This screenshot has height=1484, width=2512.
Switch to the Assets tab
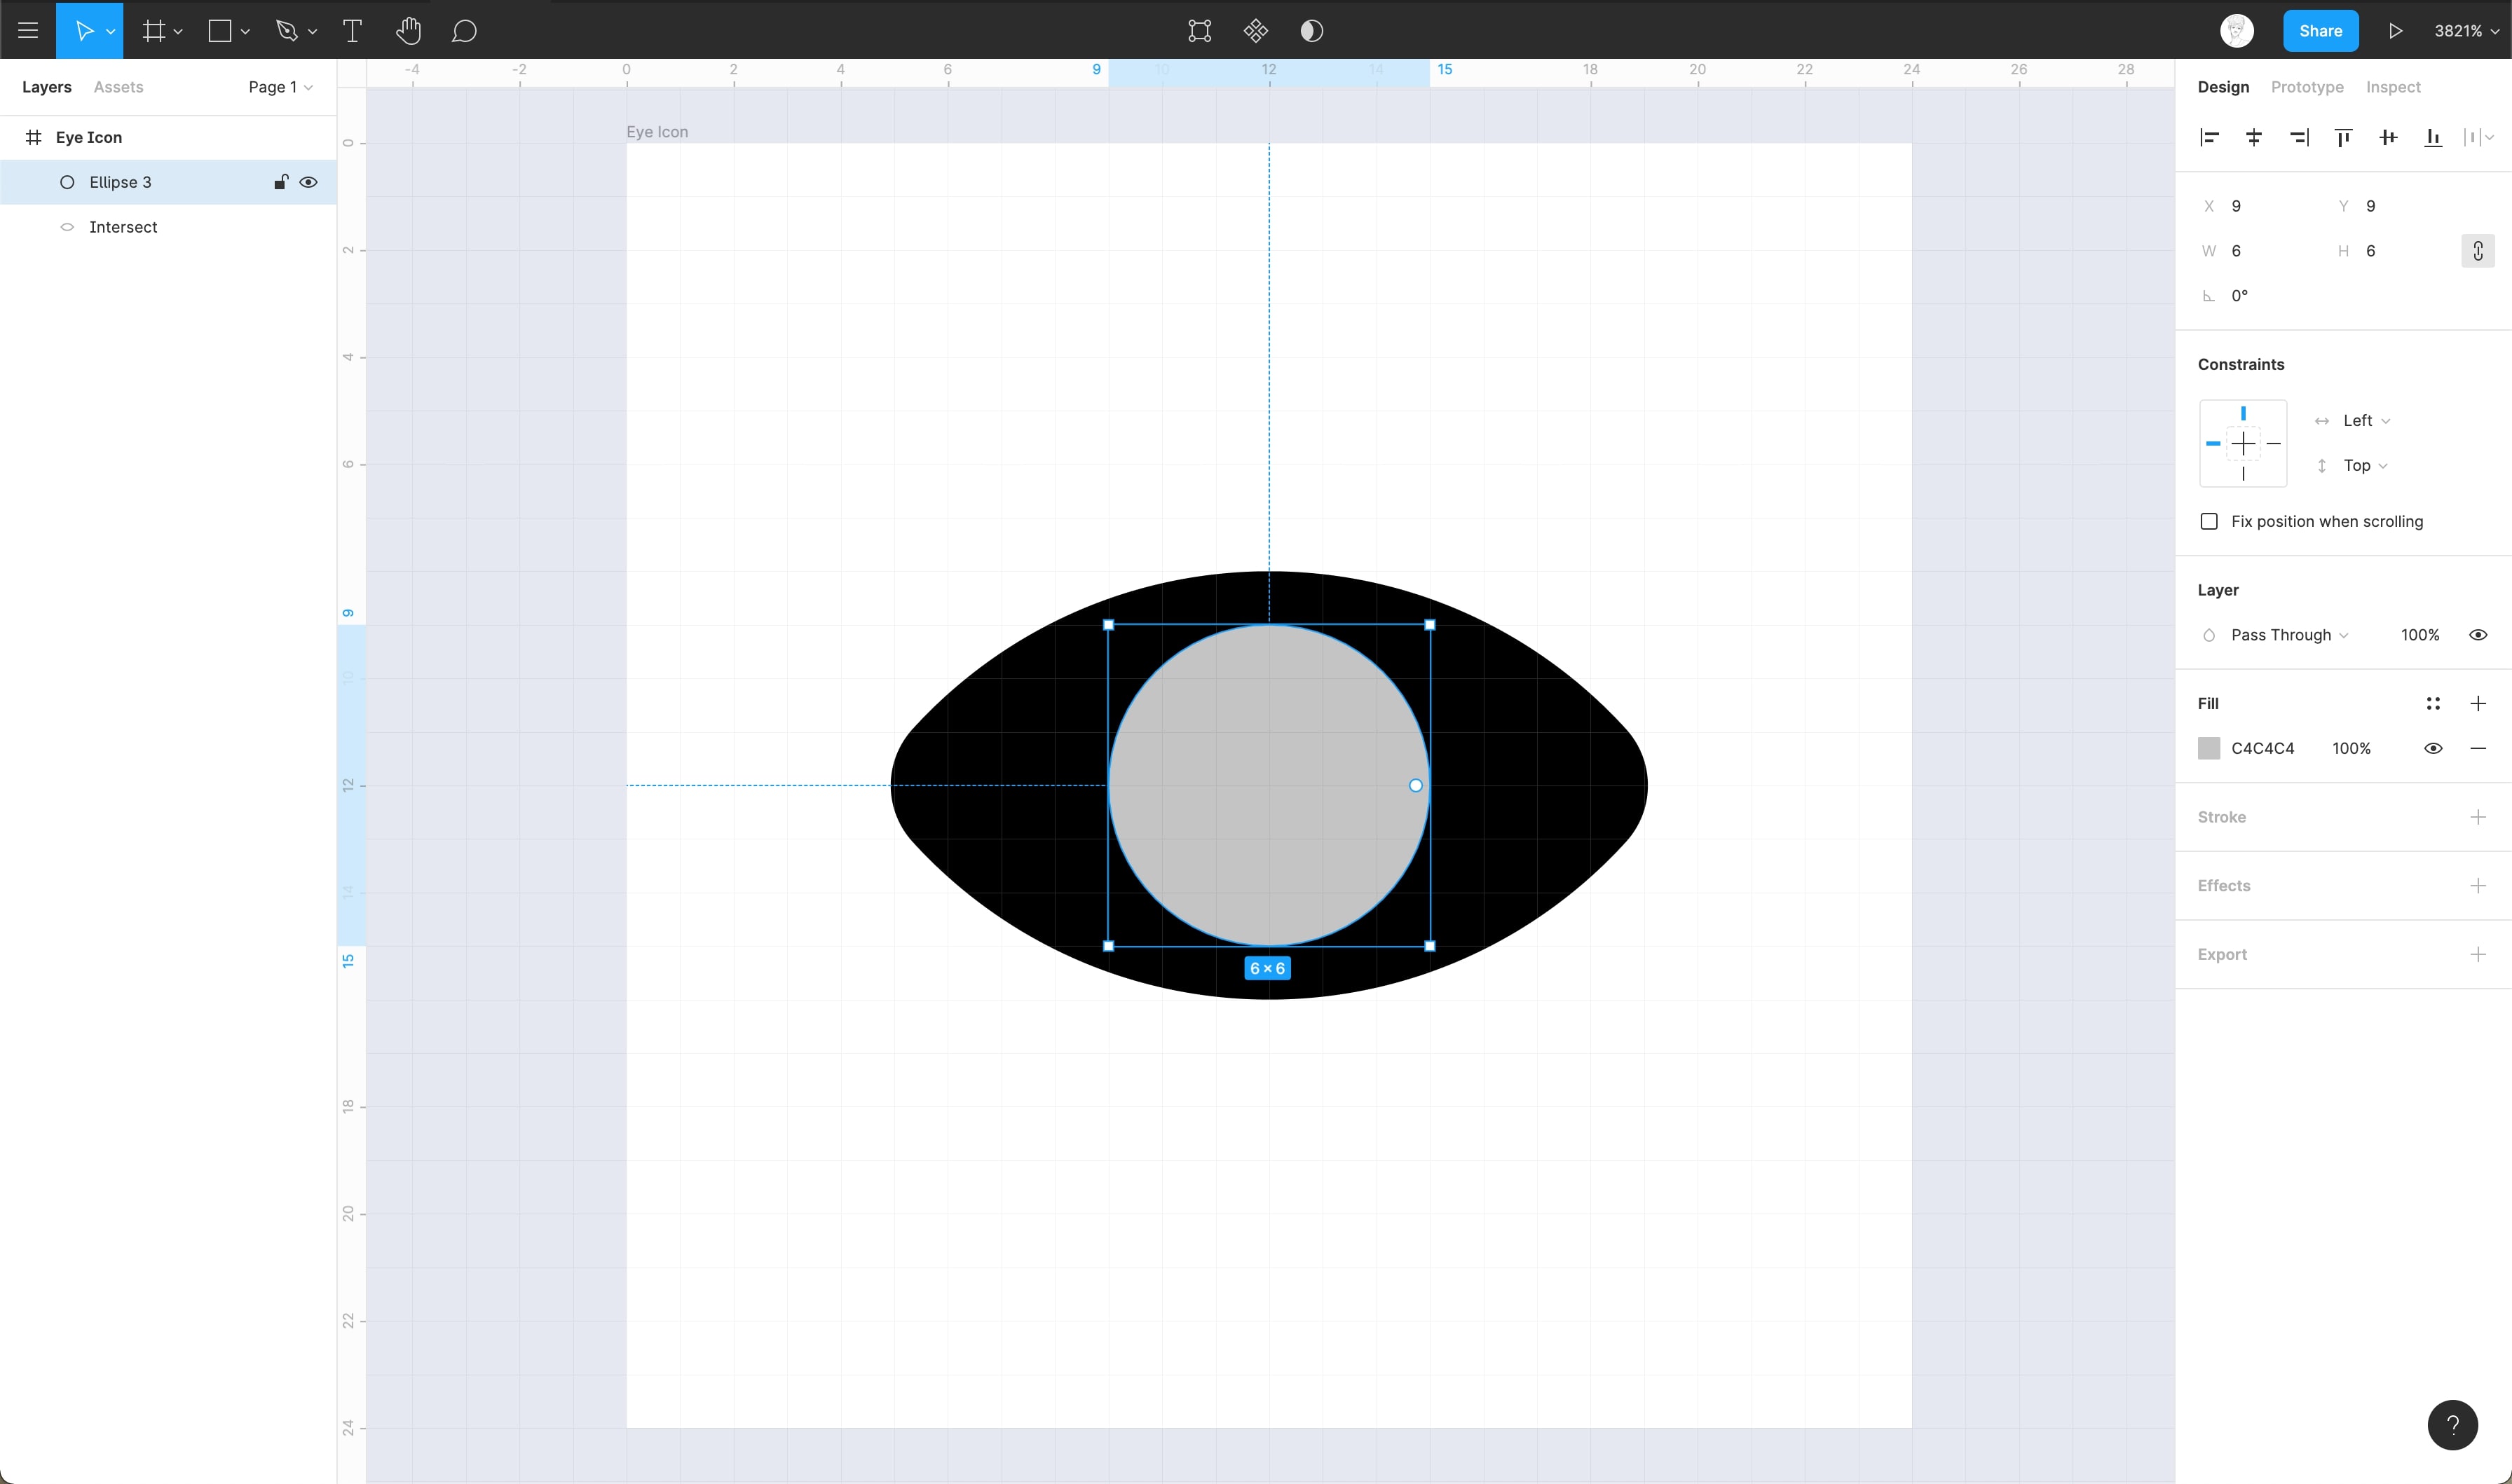(118, 87)
